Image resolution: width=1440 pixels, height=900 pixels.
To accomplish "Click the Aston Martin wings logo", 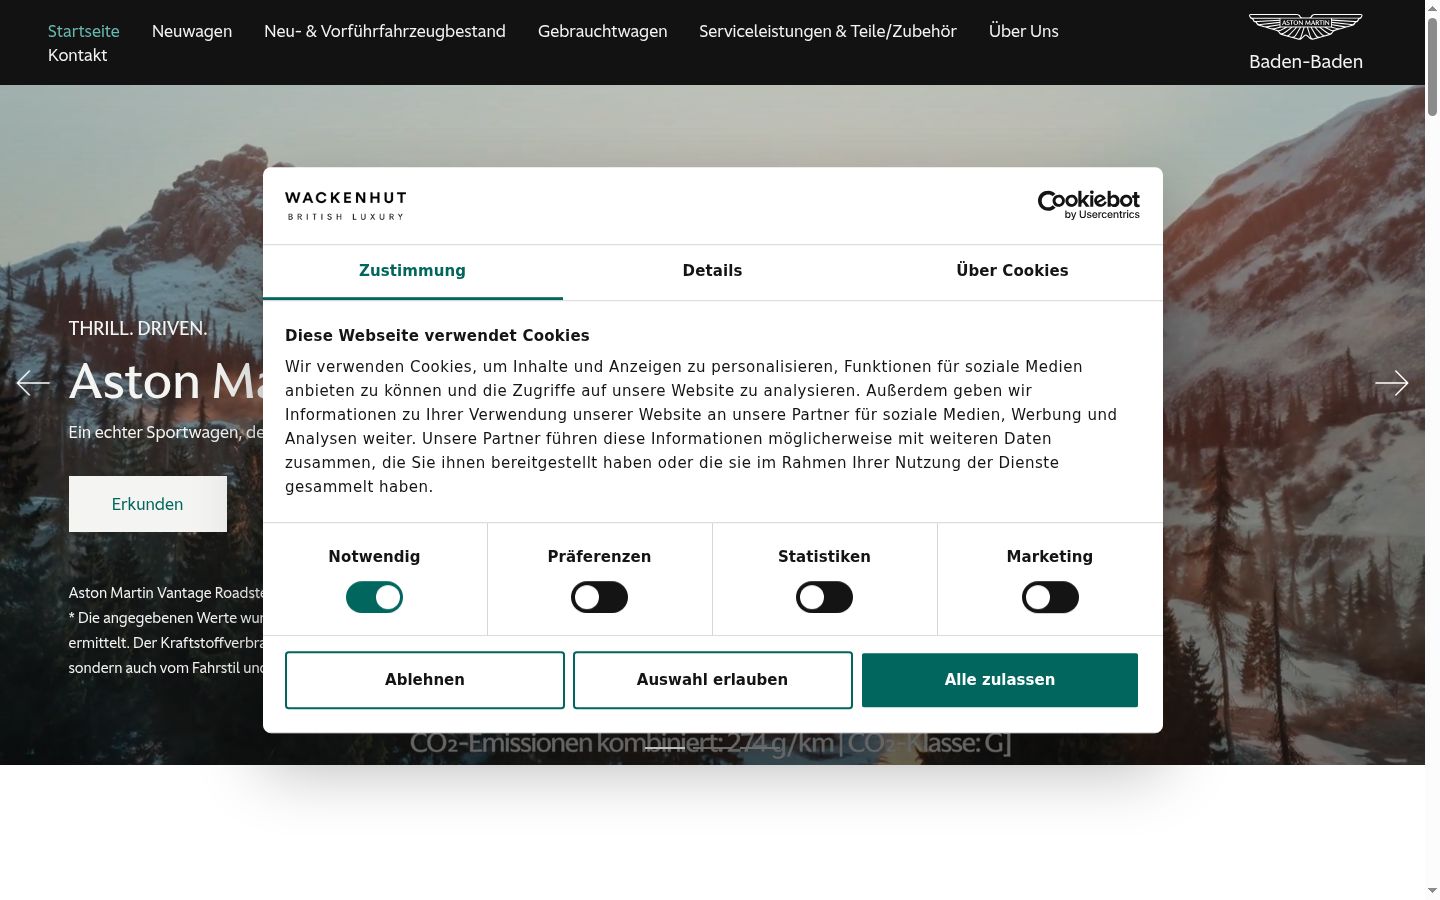I will click(x=1306, y=26).
